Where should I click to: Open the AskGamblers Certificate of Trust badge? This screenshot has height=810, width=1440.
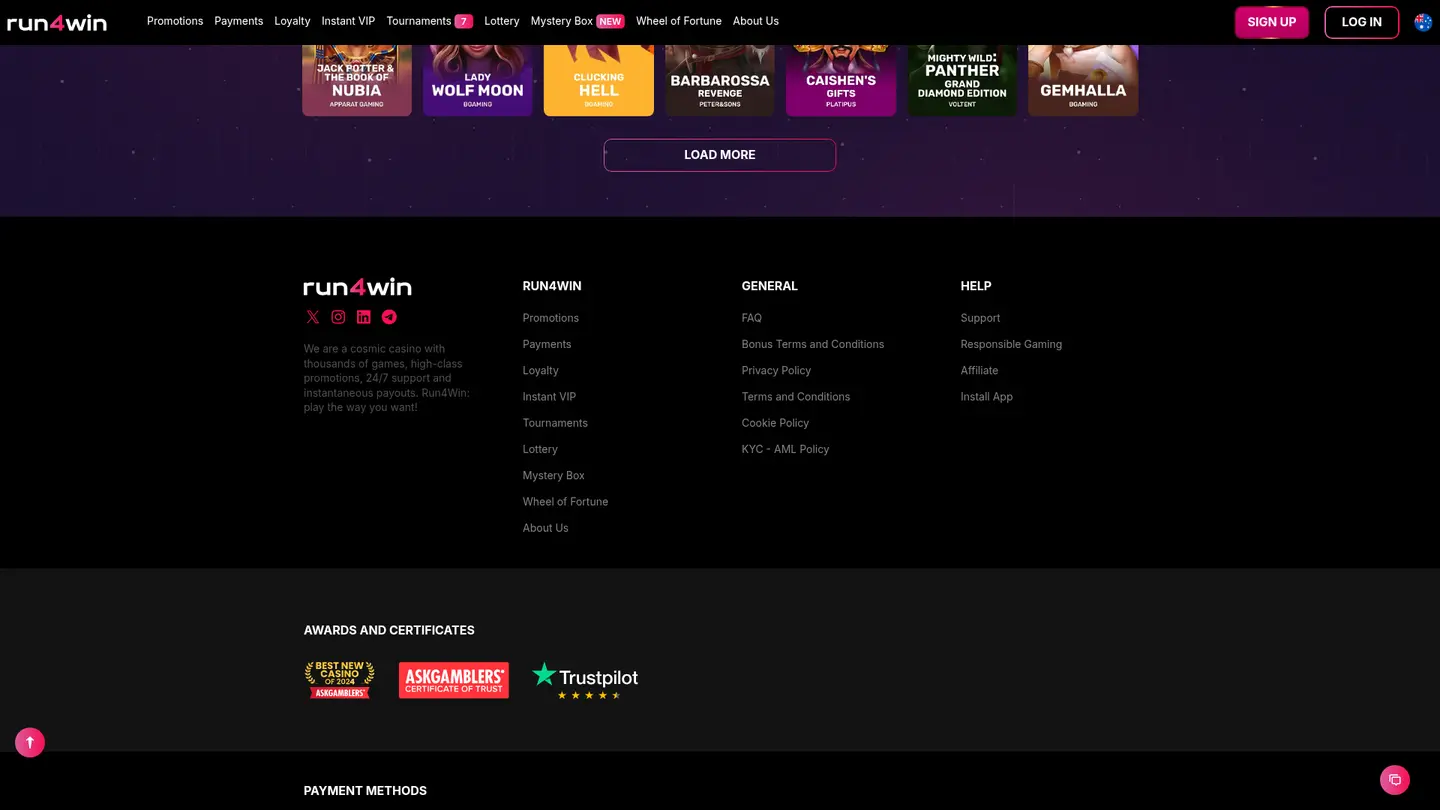click(x=454, y=680)
